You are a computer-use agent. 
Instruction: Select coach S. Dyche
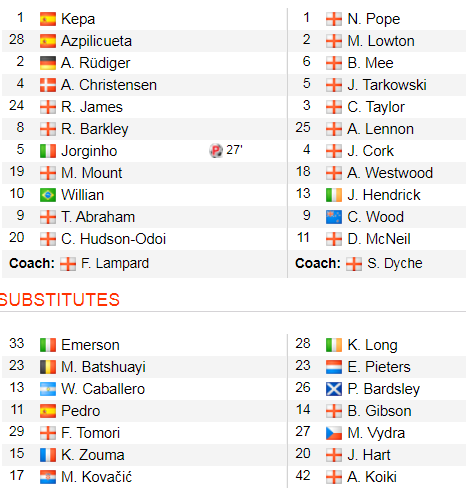coord(395,263)
